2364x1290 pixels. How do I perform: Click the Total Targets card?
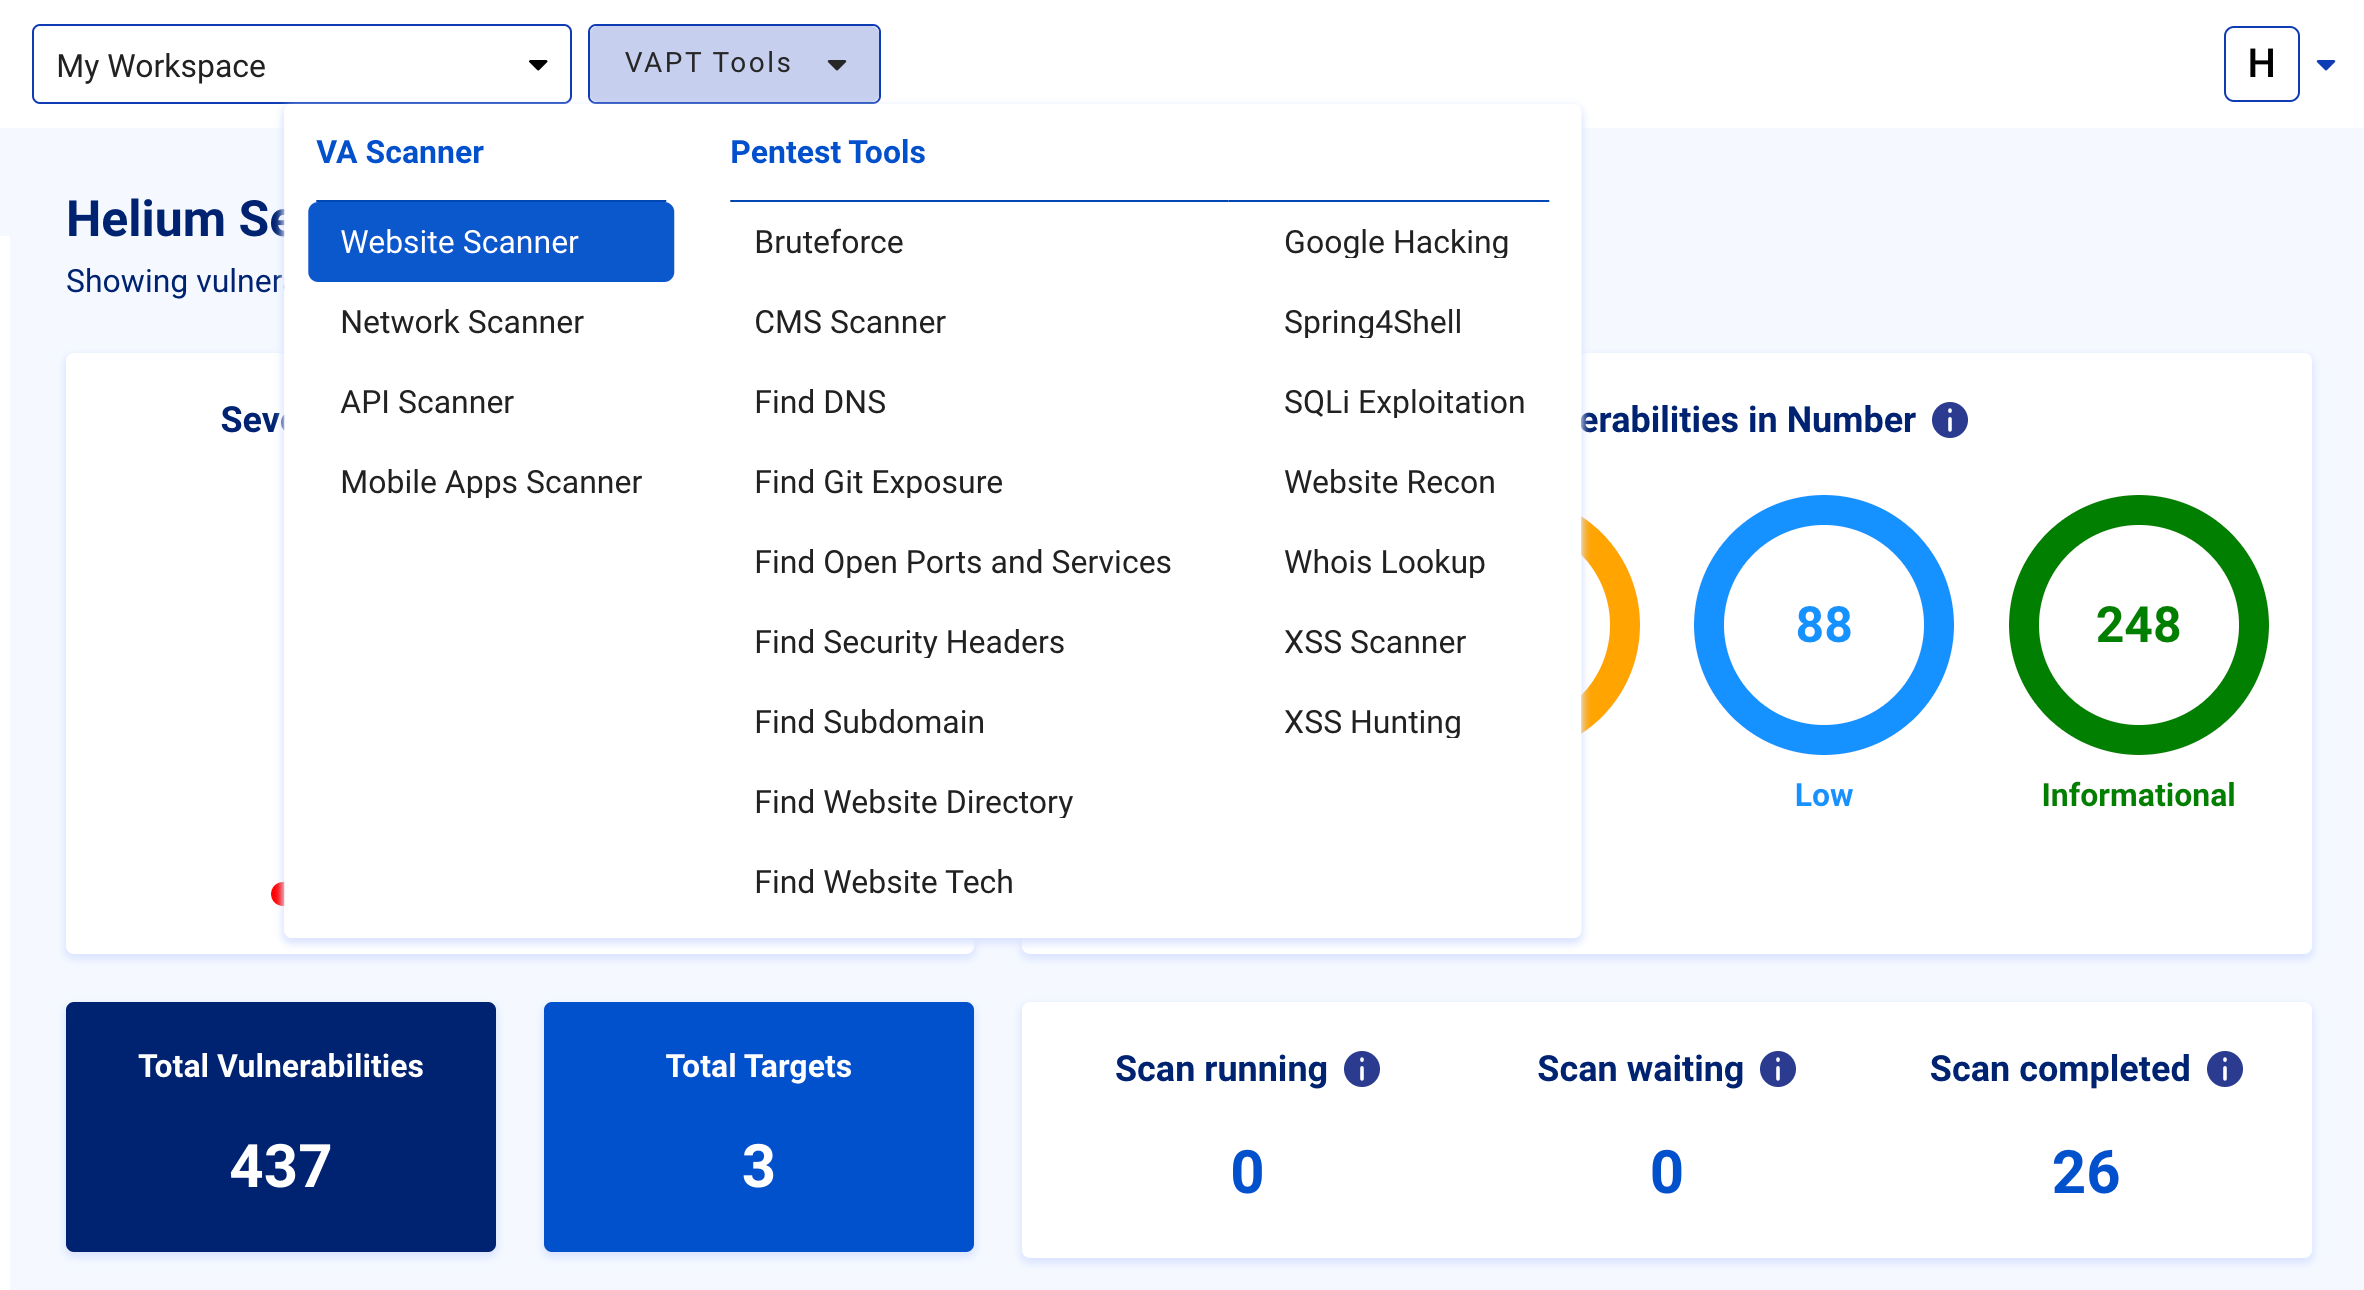[758, 1126]
